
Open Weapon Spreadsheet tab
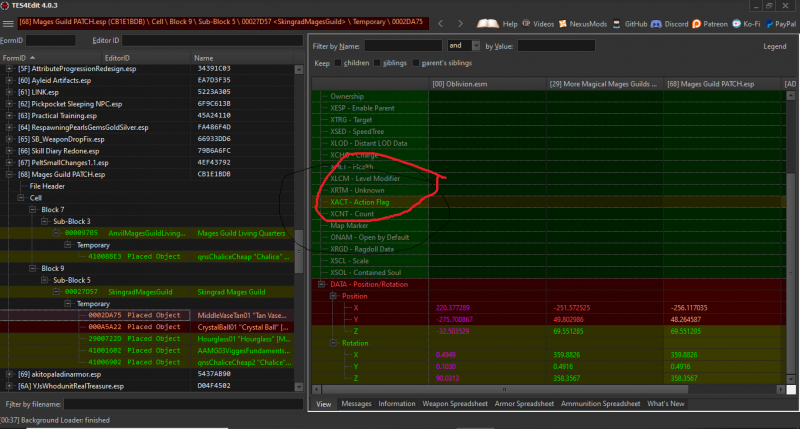pos(455,403)
